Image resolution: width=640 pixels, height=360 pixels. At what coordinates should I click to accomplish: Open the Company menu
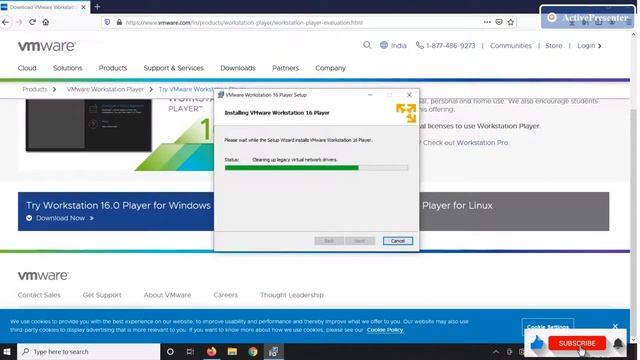coord(330,68)
